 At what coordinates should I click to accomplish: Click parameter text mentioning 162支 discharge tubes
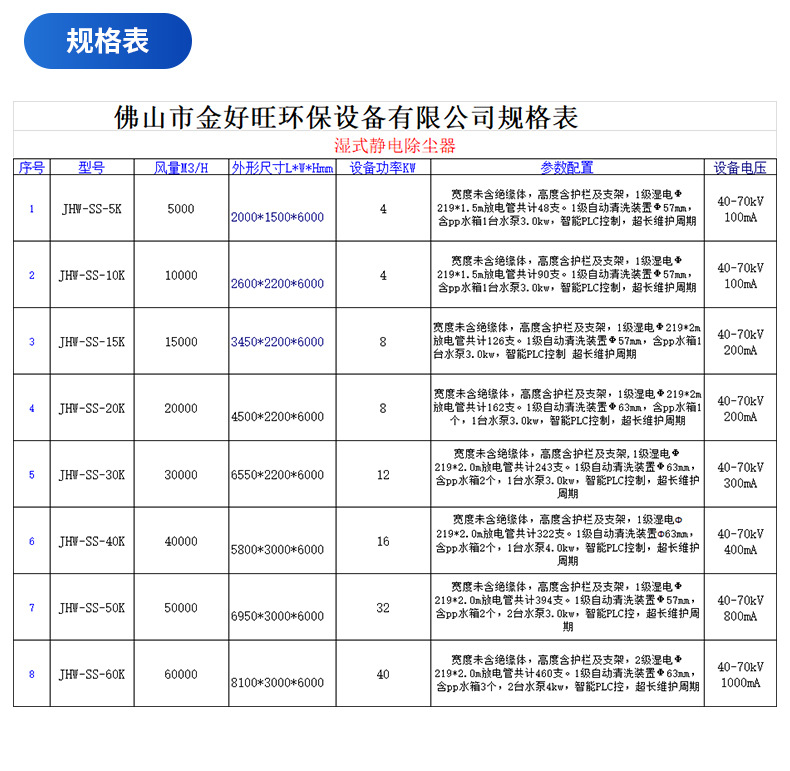(567, 407)
